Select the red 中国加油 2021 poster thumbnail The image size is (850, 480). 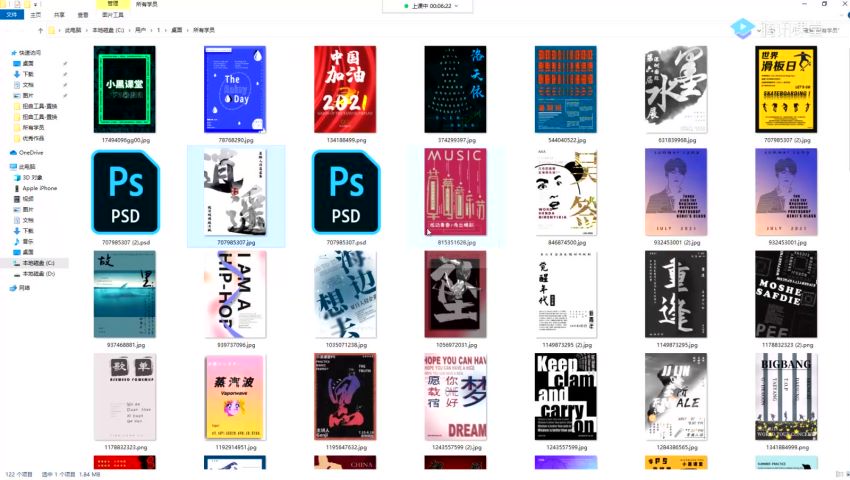pyautogui.click(x=345, y=89)
